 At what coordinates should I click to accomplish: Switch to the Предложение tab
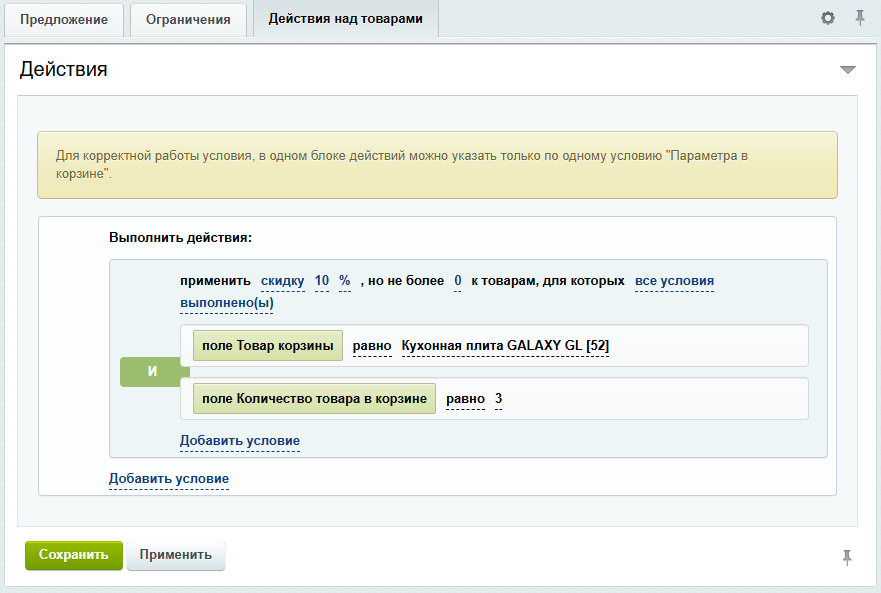click(64, 20)
